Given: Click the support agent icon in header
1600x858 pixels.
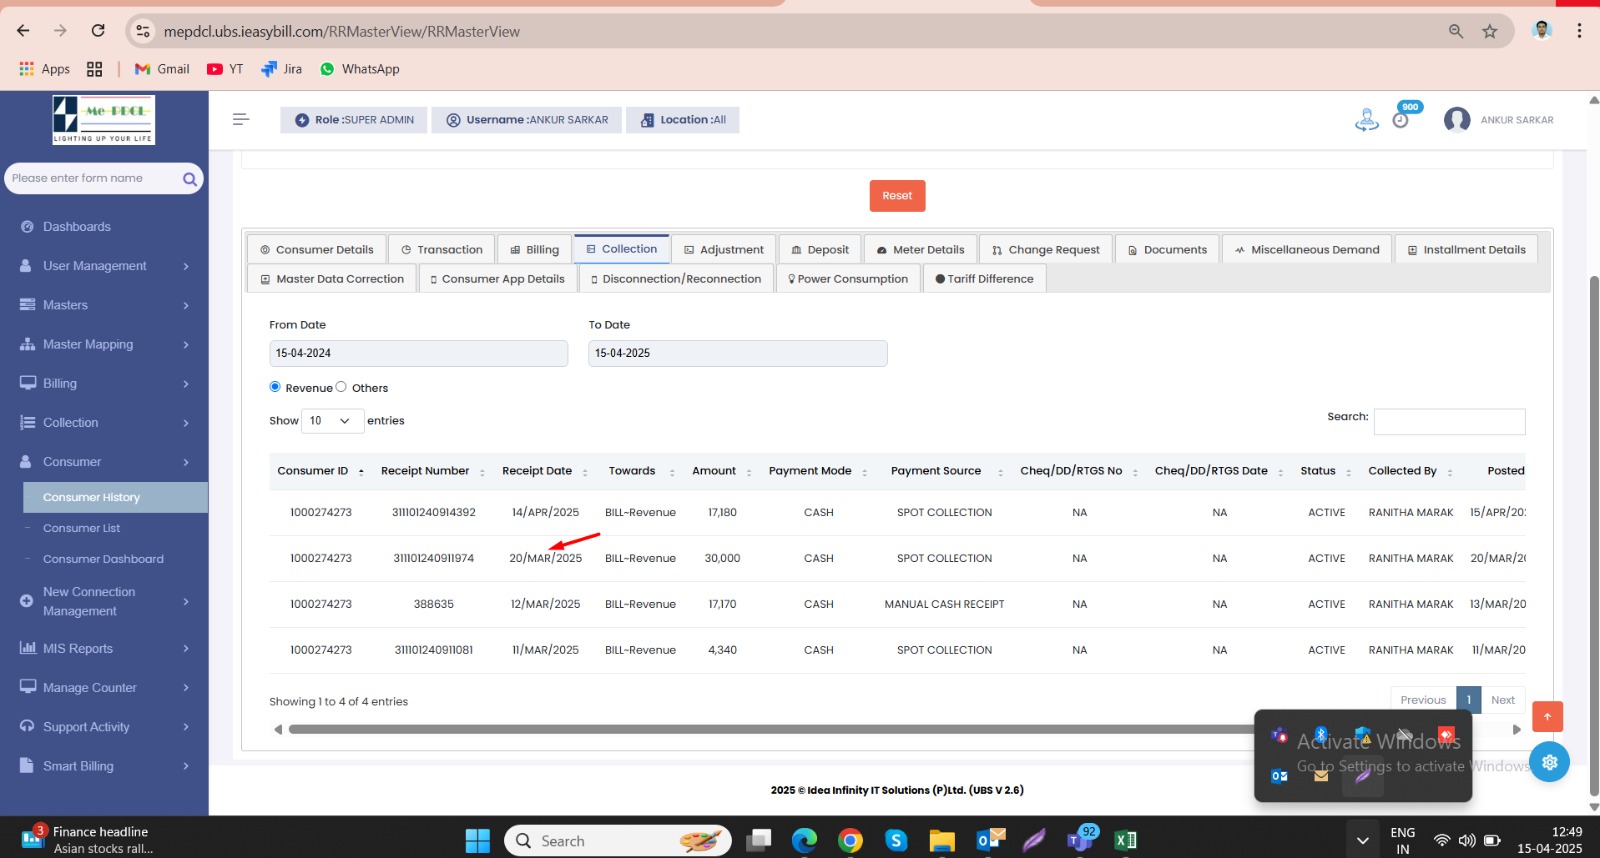Looking at the screenshot, I should tap(1366, 120).
